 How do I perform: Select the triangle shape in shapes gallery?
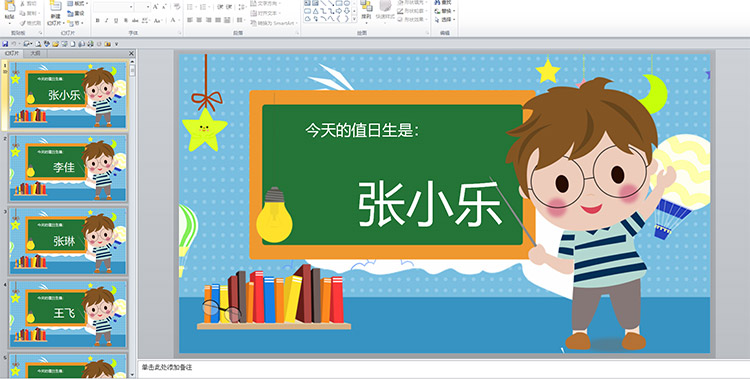coord(316,11)
